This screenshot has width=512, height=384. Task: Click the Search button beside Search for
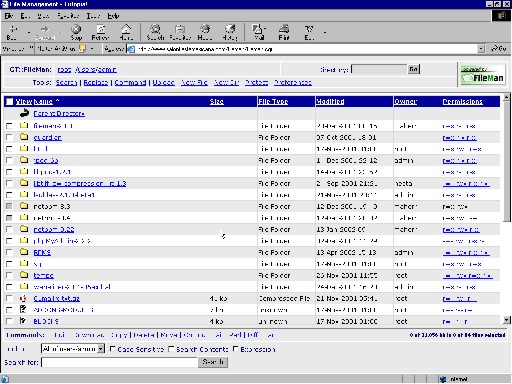pos(213,362)
